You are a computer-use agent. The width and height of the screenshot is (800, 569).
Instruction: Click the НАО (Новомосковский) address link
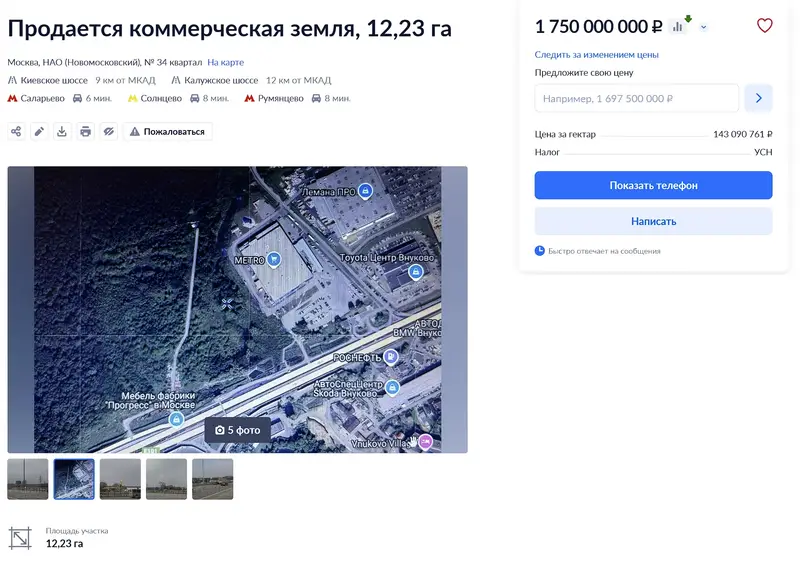[x=92, y=62]
